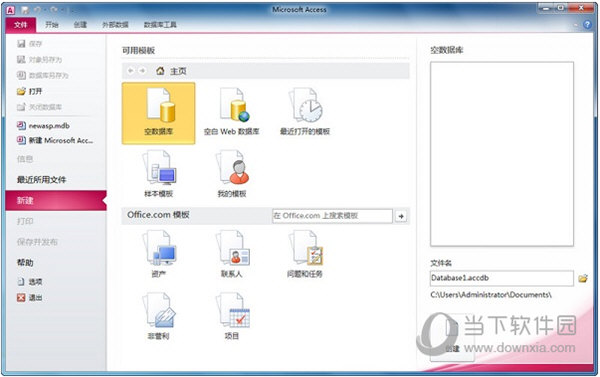
Task: Go forward with the right arrow
Action: (x=142, y=71)
